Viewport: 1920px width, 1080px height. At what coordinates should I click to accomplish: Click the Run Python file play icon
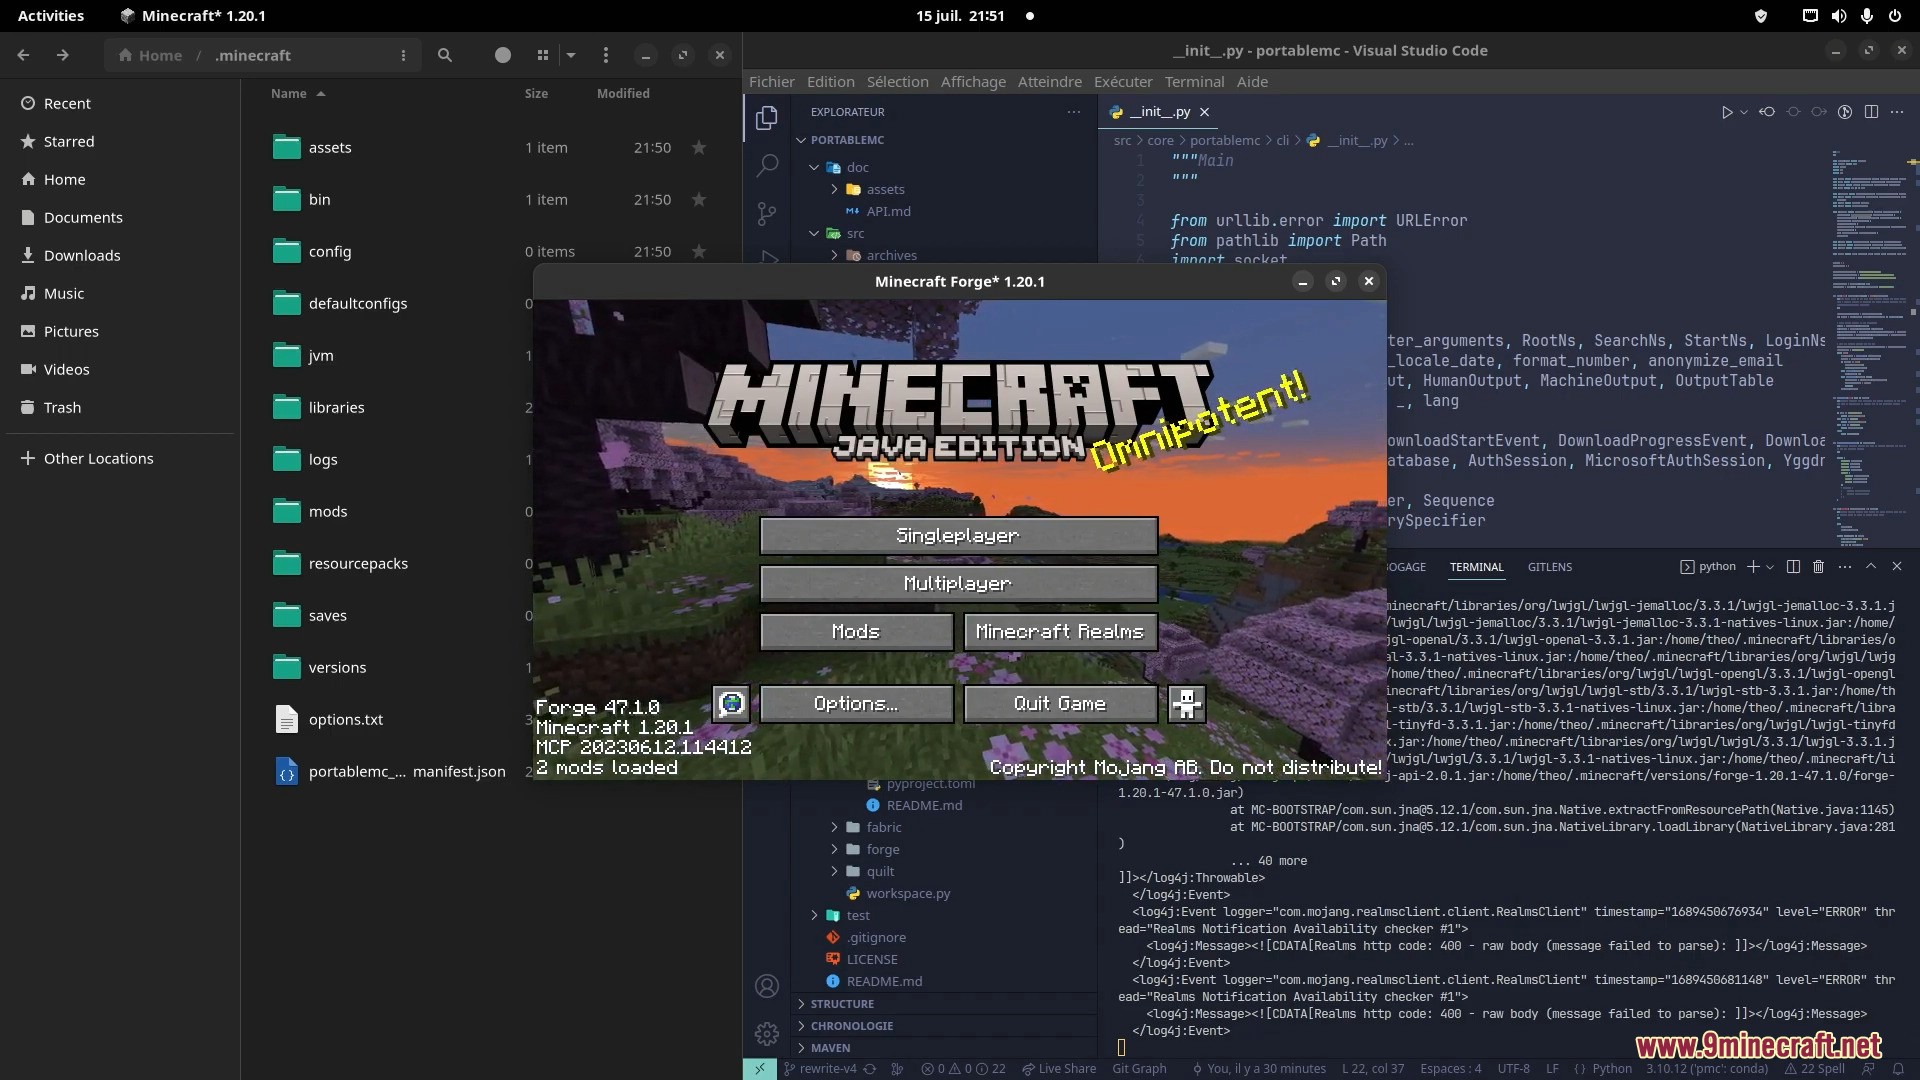[1726, 112]
